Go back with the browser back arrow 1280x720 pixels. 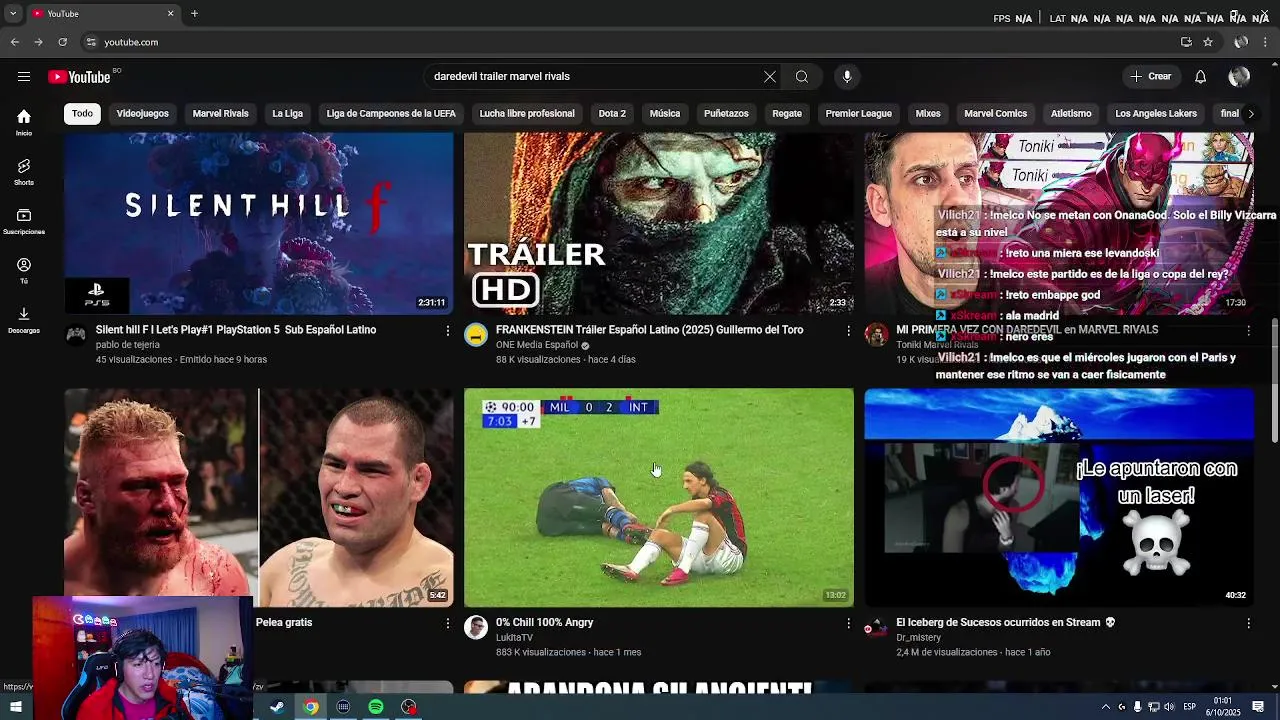(14, 42)
